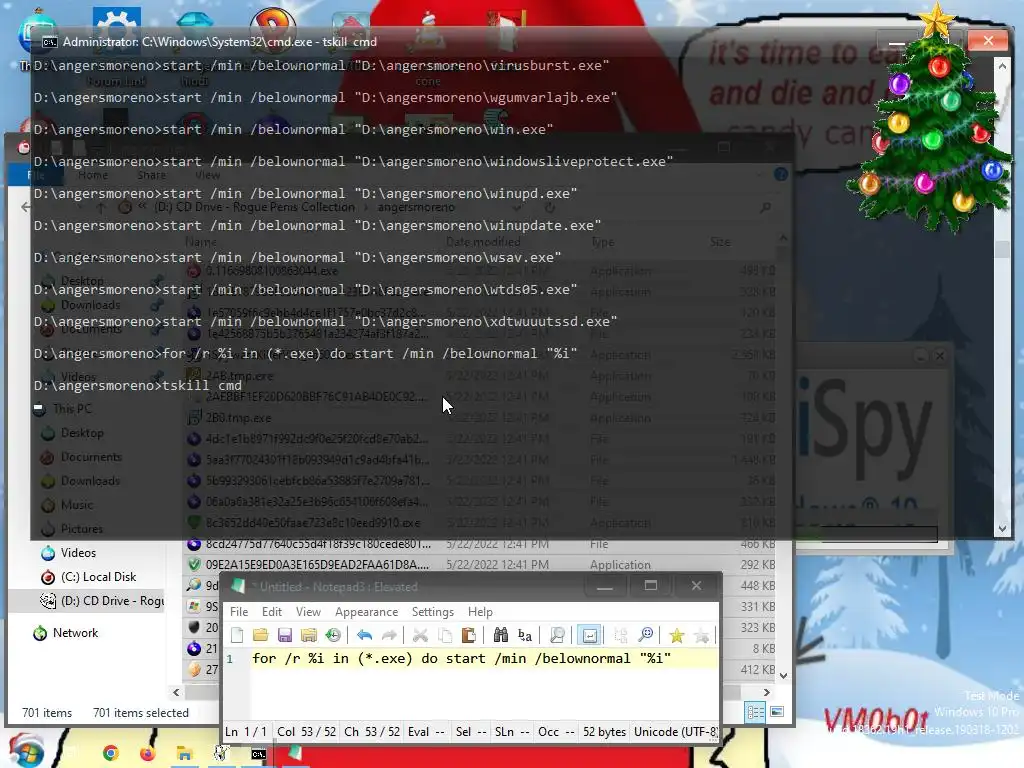Screen dimensions: 1024x768
Task: Click the cmd window title bar icon
Action: coord(50,42)
